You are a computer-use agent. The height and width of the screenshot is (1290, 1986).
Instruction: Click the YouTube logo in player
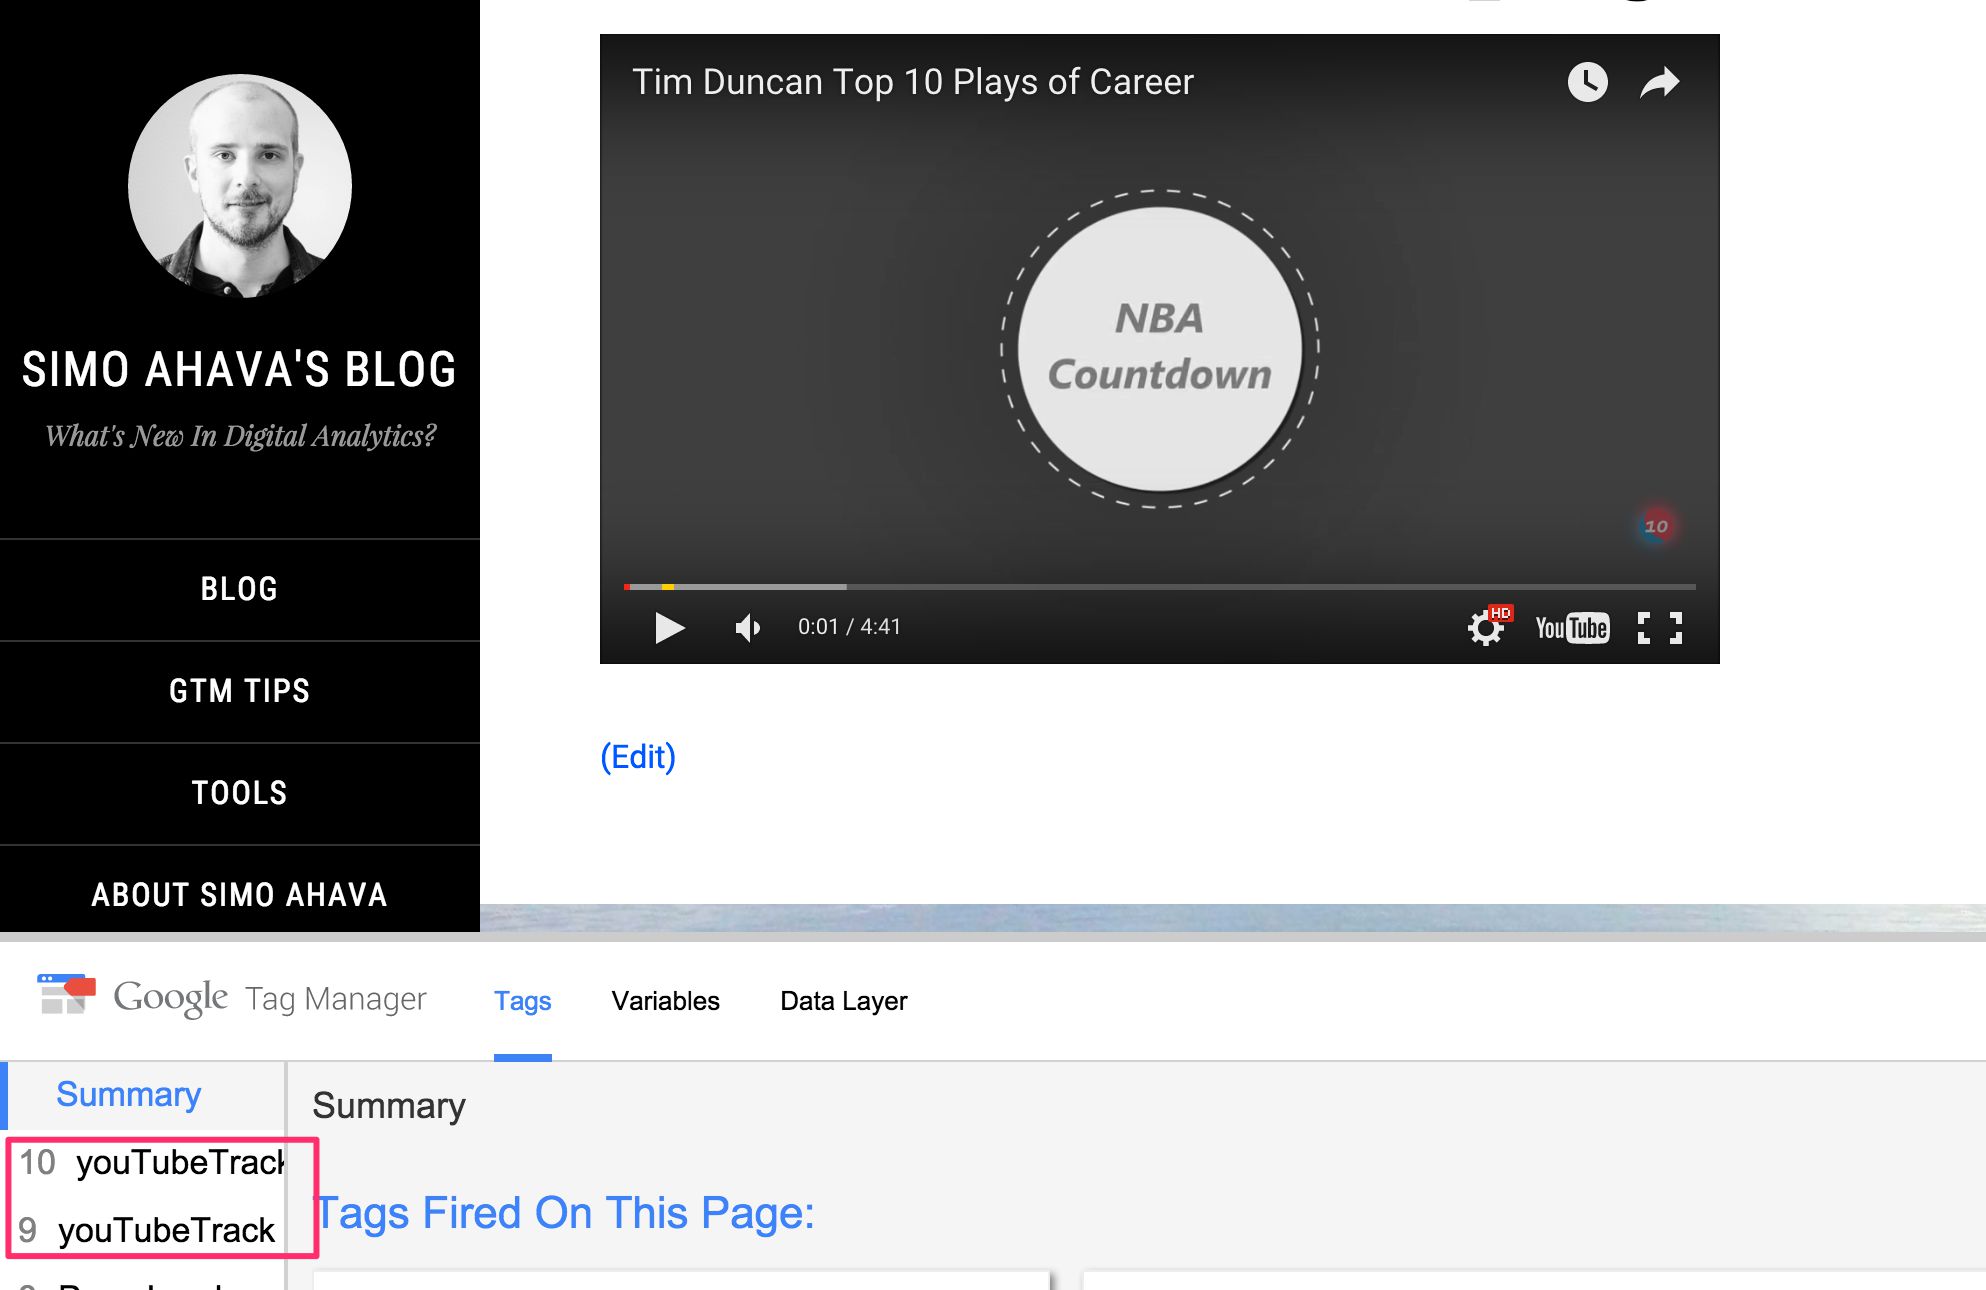(1572, 628)
